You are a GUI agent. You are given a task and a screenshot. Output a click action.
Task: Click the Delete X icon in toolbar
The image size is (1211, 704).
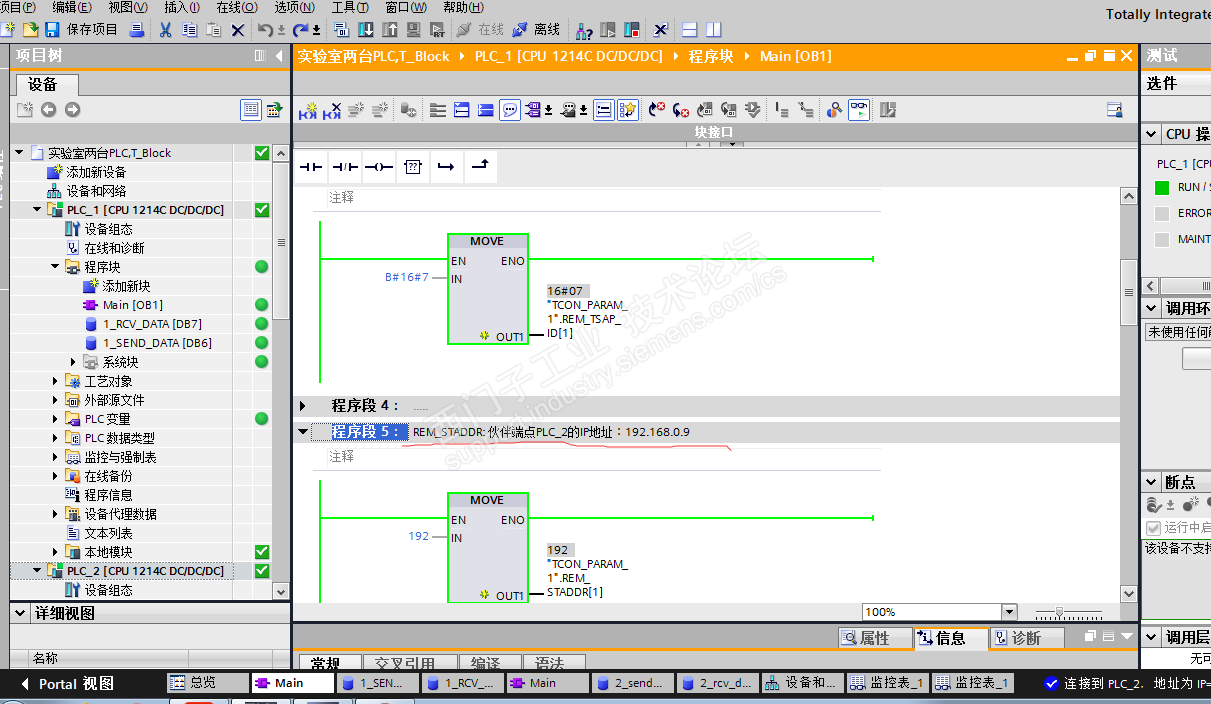tap(237, 30)
